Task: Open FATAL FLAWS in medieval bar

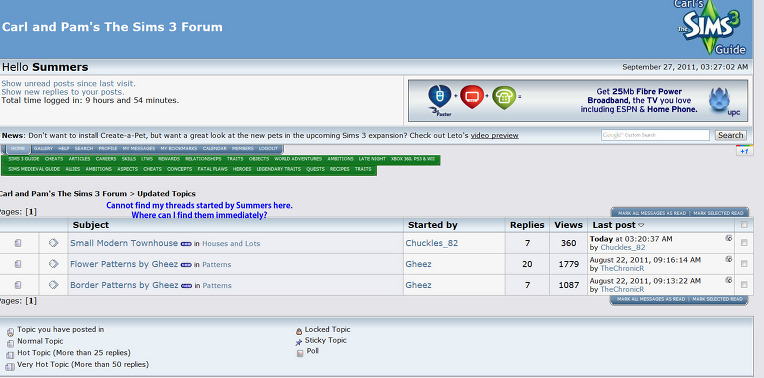Action: coord(211,169)
